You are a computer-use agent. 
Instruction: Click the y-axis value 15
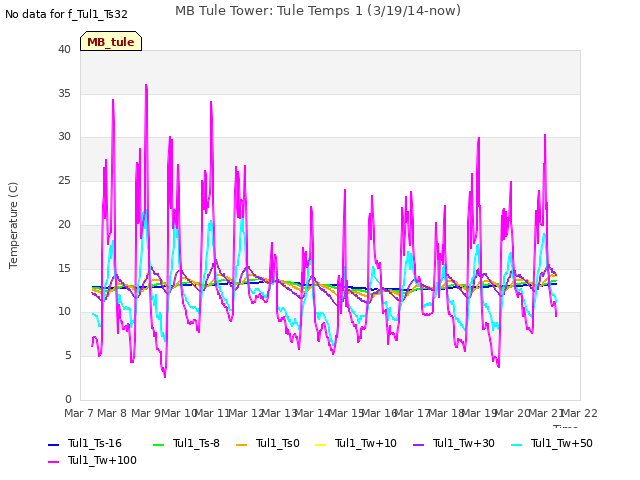(x=64, y=269)
